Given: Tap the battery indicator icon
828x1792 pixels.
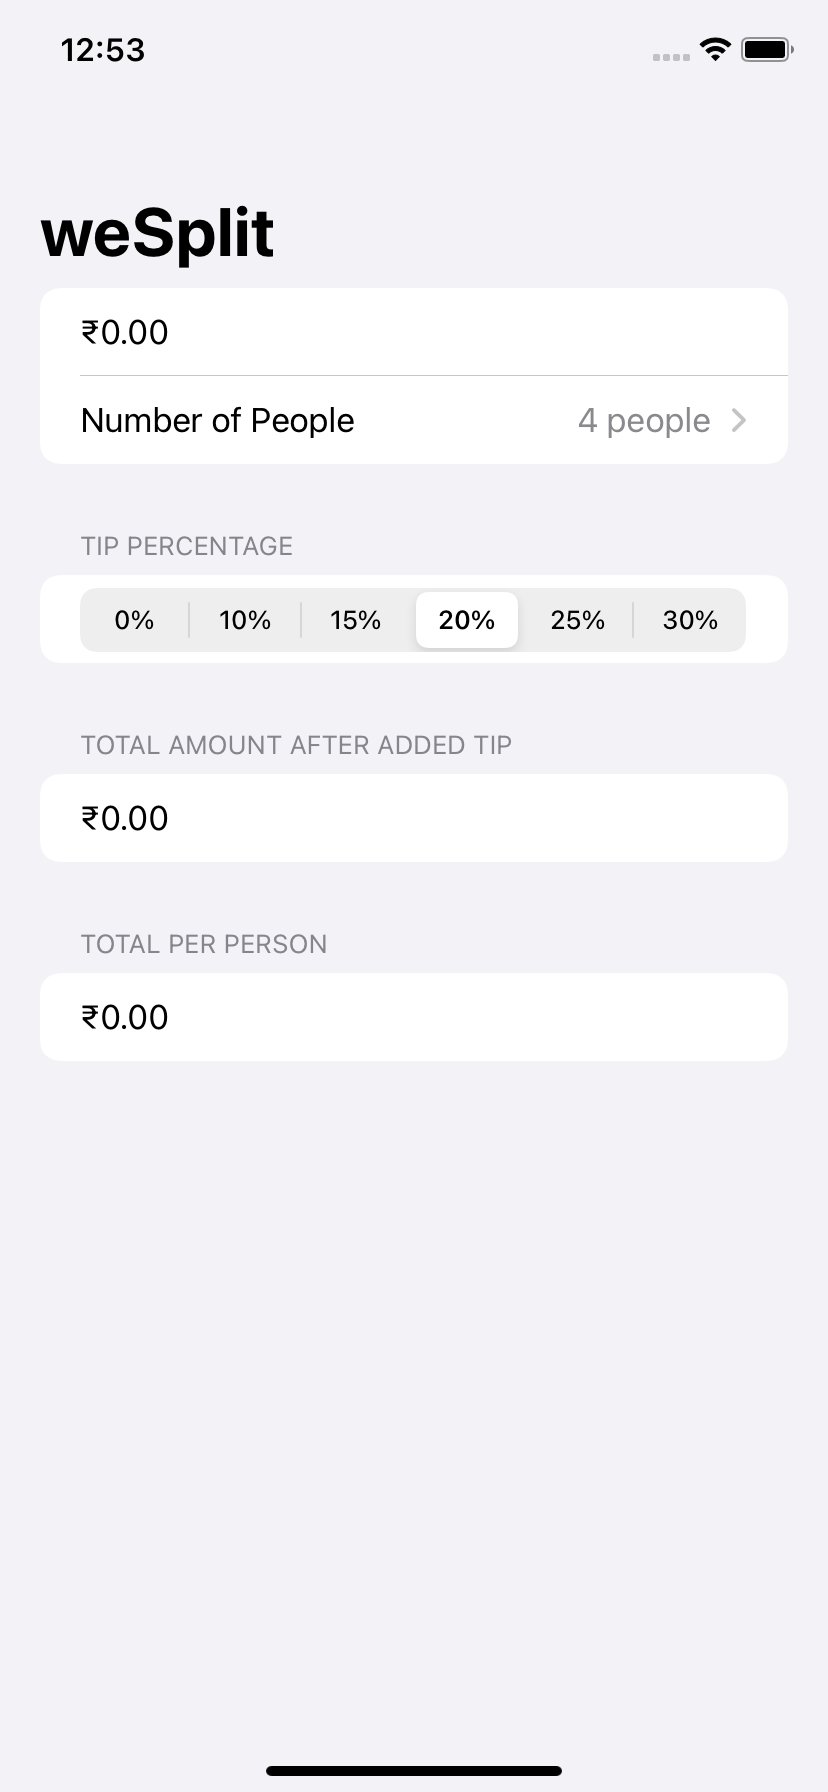Looking at the screenshot, I should (x=767, y=49).
